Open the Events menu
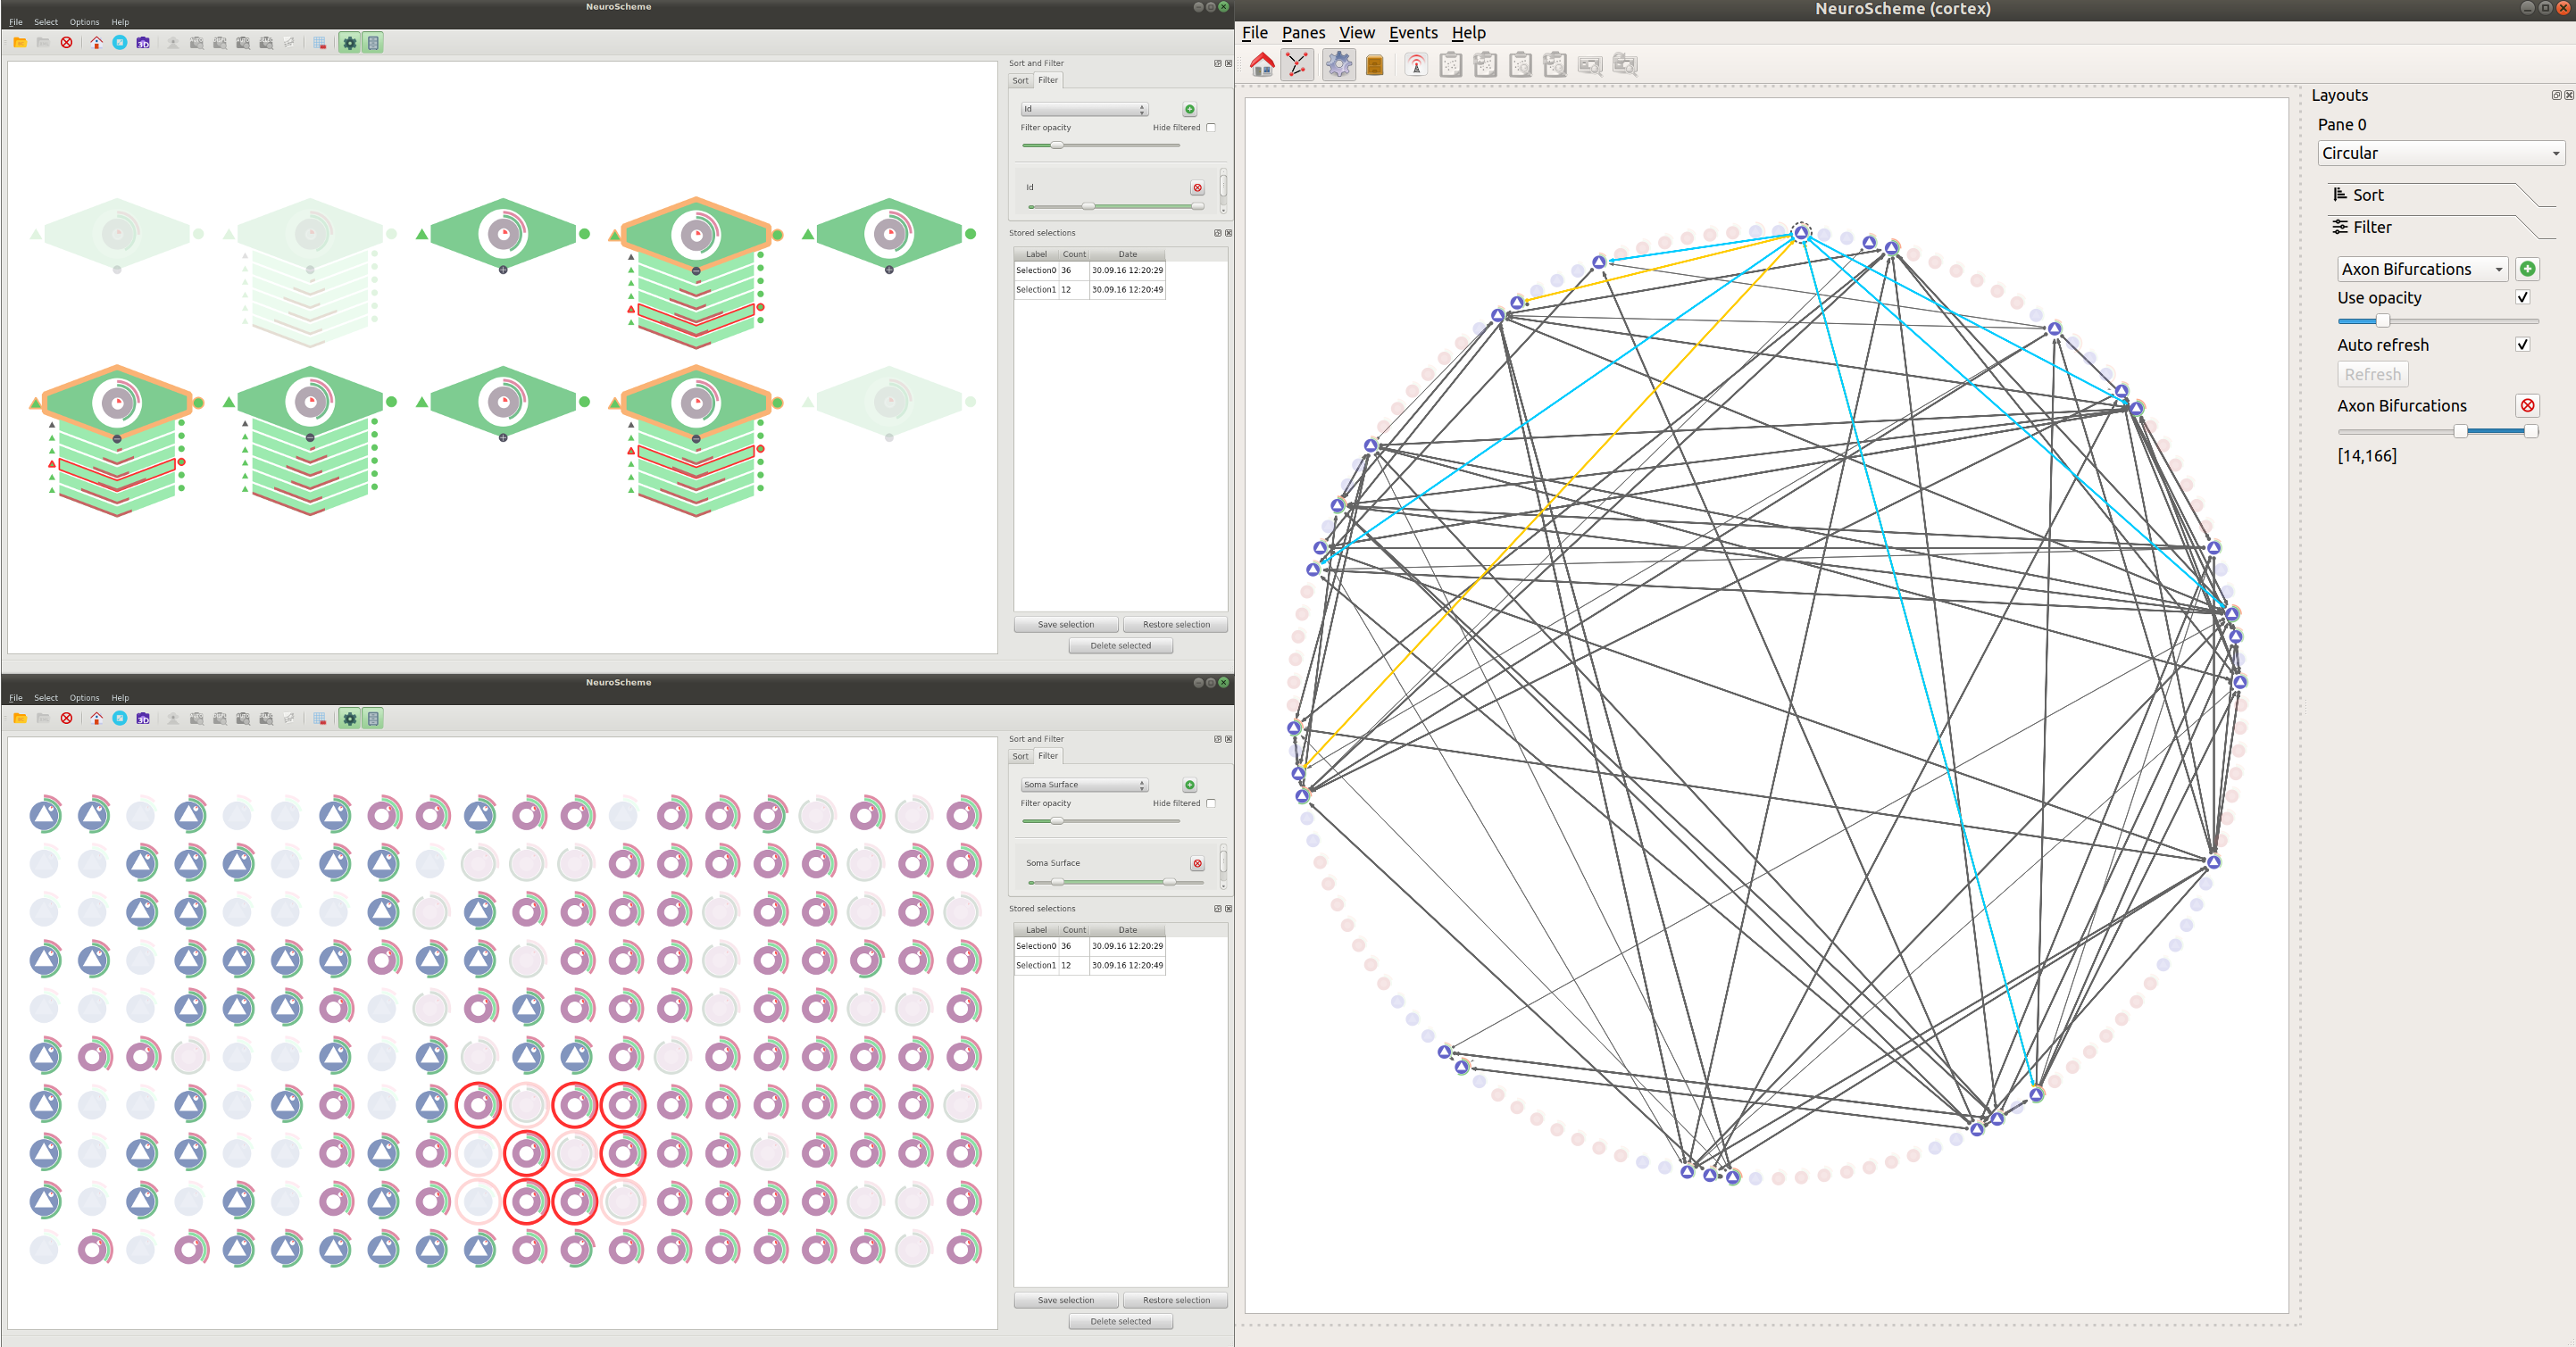 (x=1412, y=33)
